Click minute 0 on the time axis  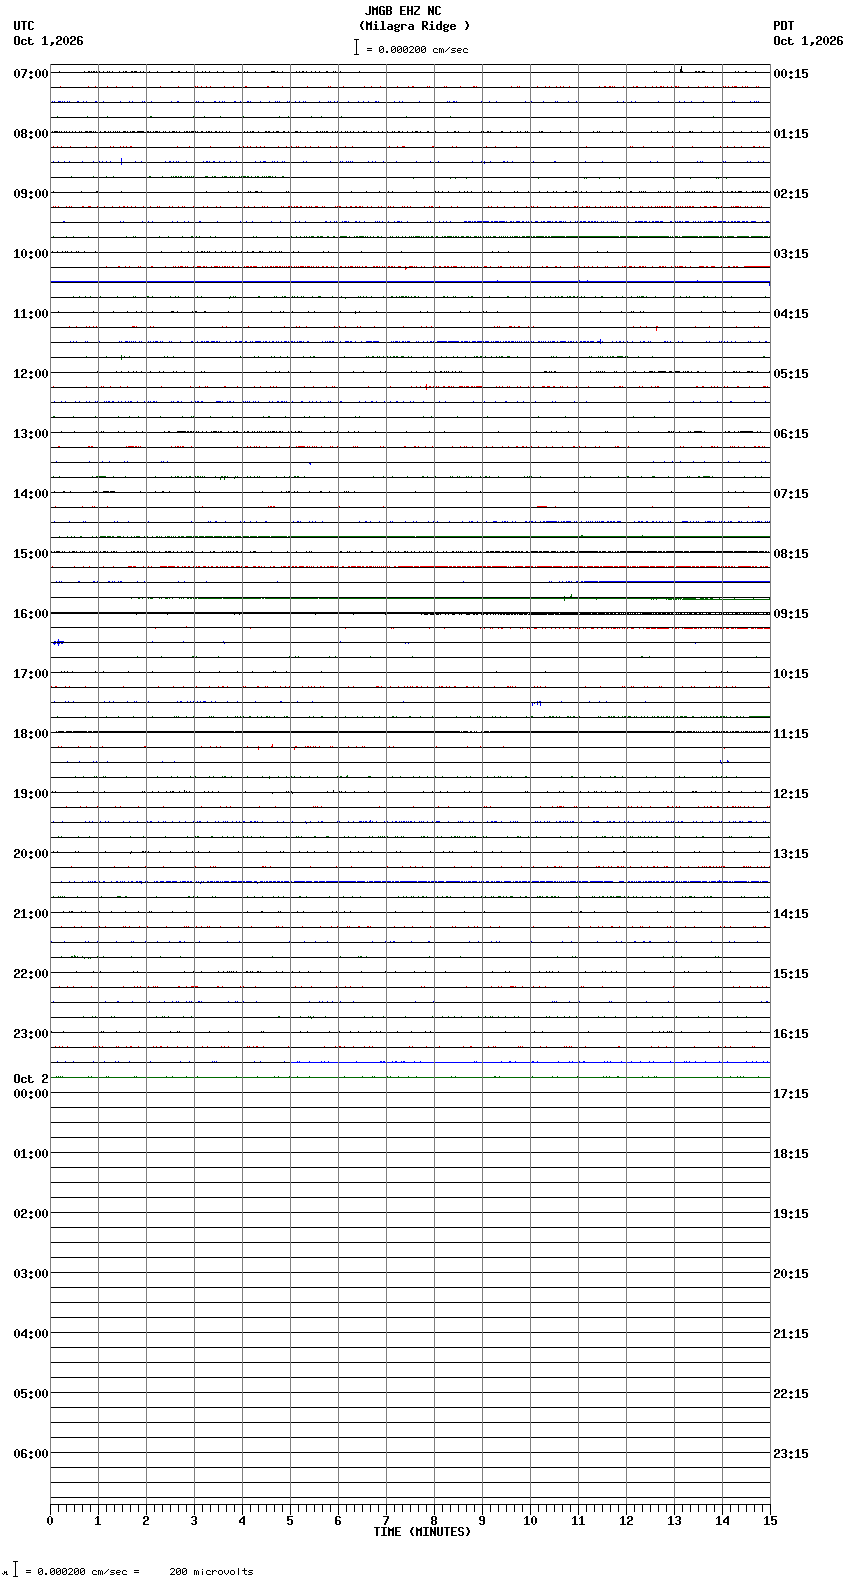coord(50,1521)
